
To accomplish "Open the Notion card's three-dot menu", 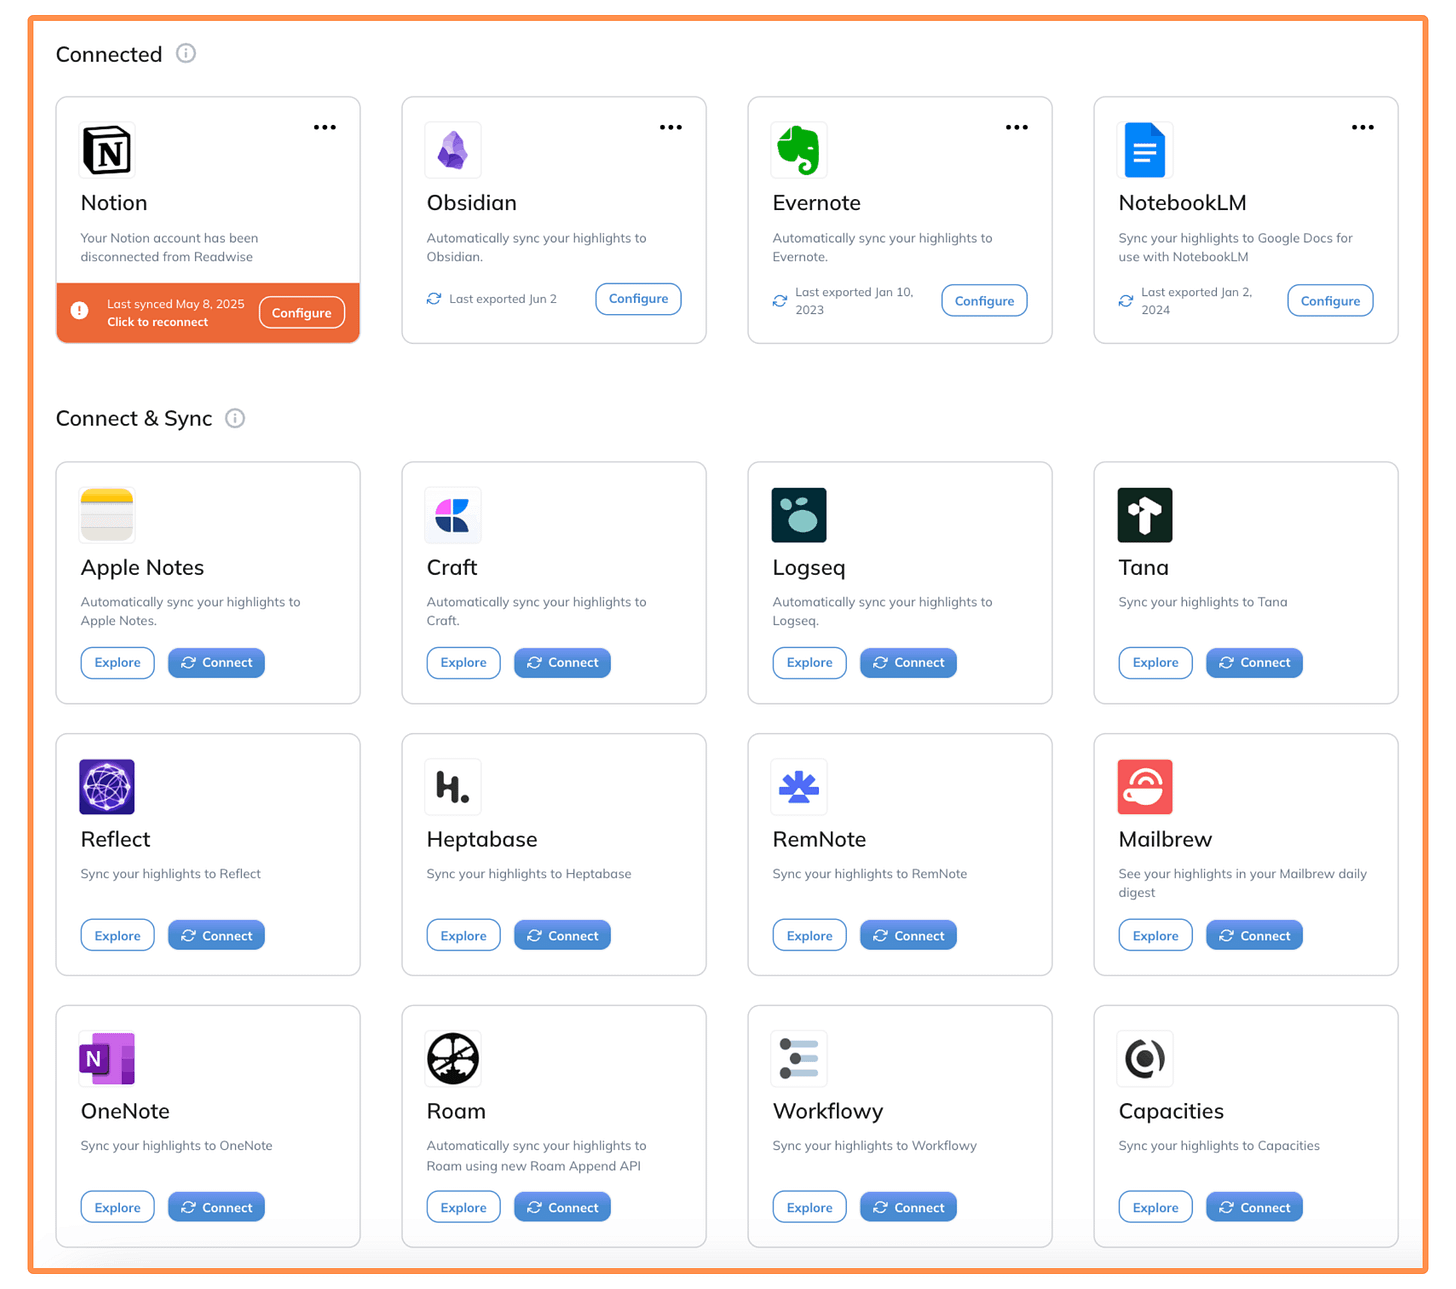I will click(x=325, y=127).
